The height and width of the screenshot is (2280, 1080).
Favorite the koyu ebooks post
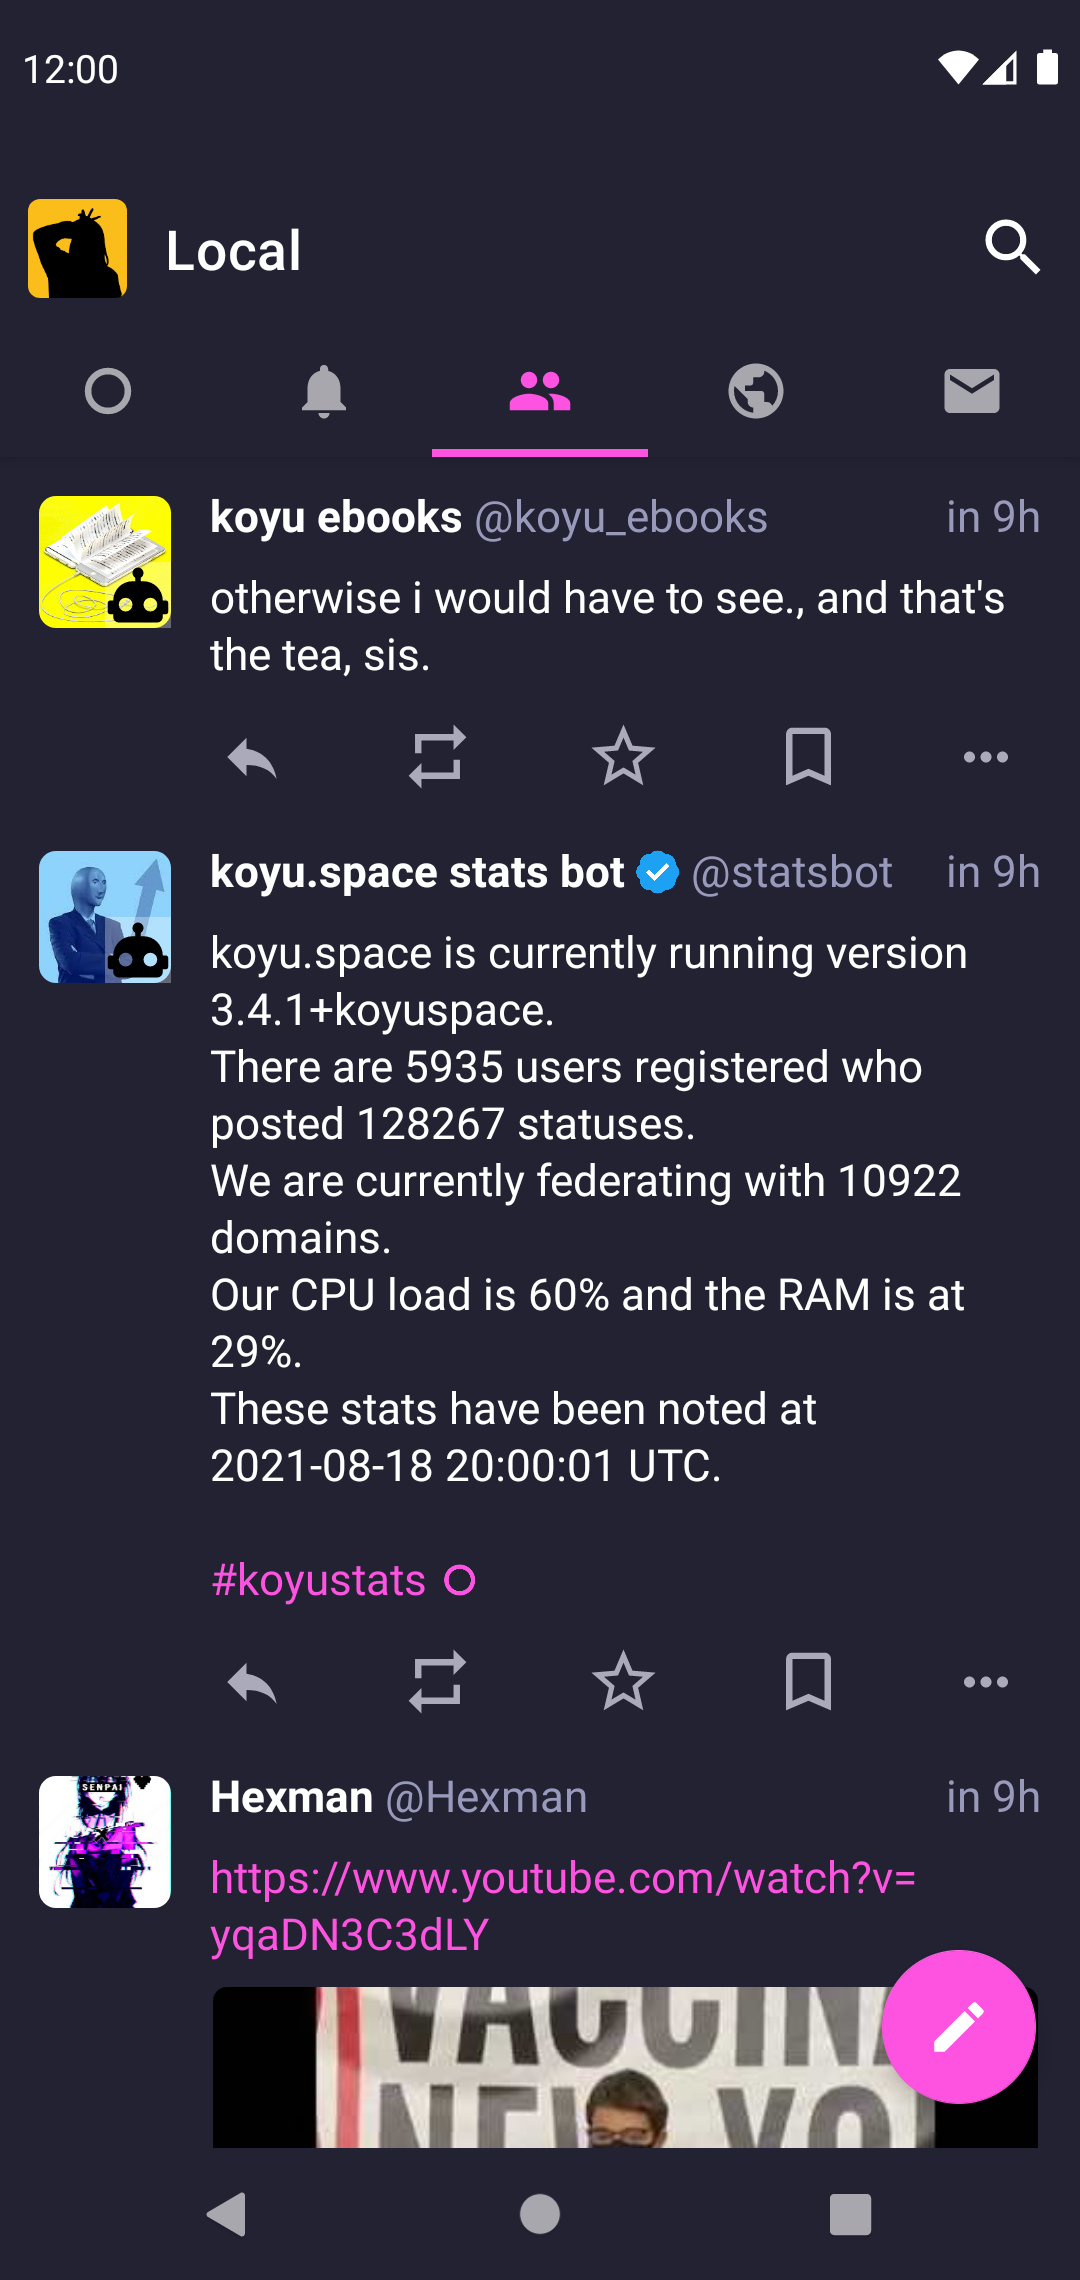623,757
